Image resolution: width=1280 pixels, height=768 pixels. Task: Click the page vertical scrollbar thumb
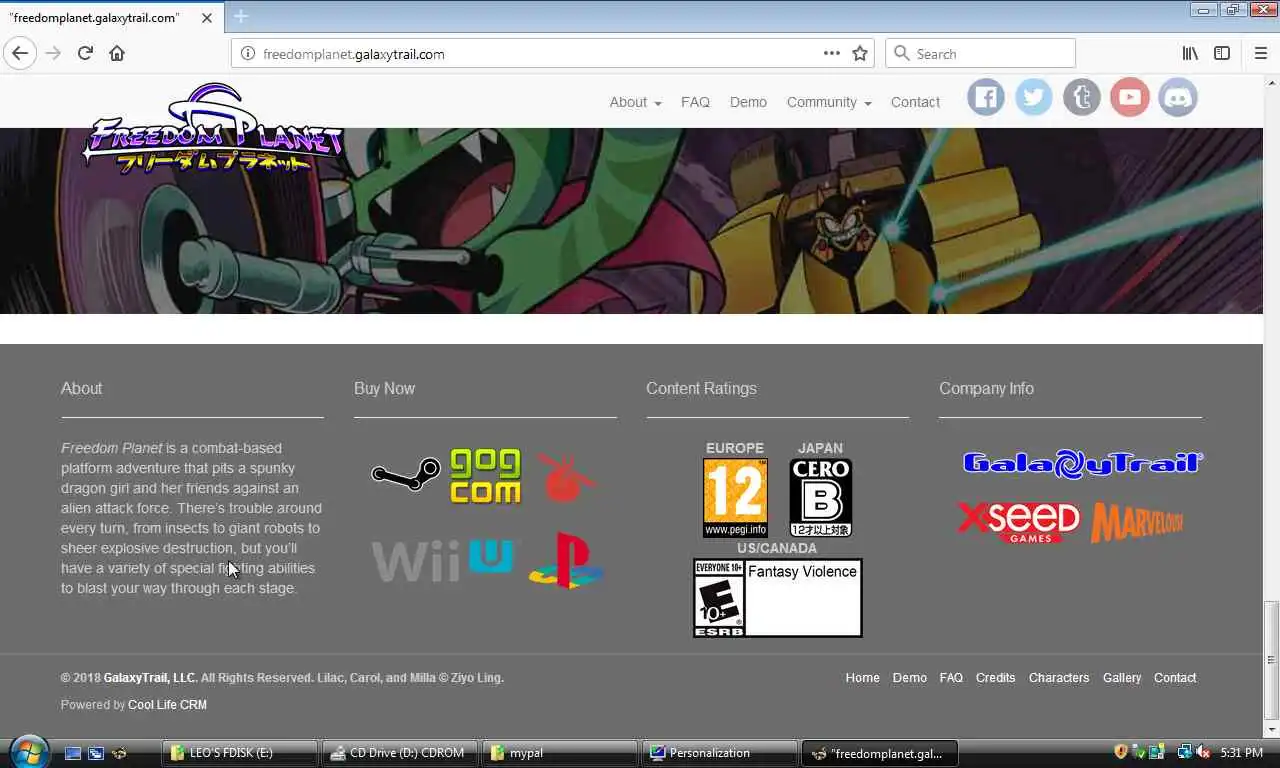click(x=1271, y=660)
